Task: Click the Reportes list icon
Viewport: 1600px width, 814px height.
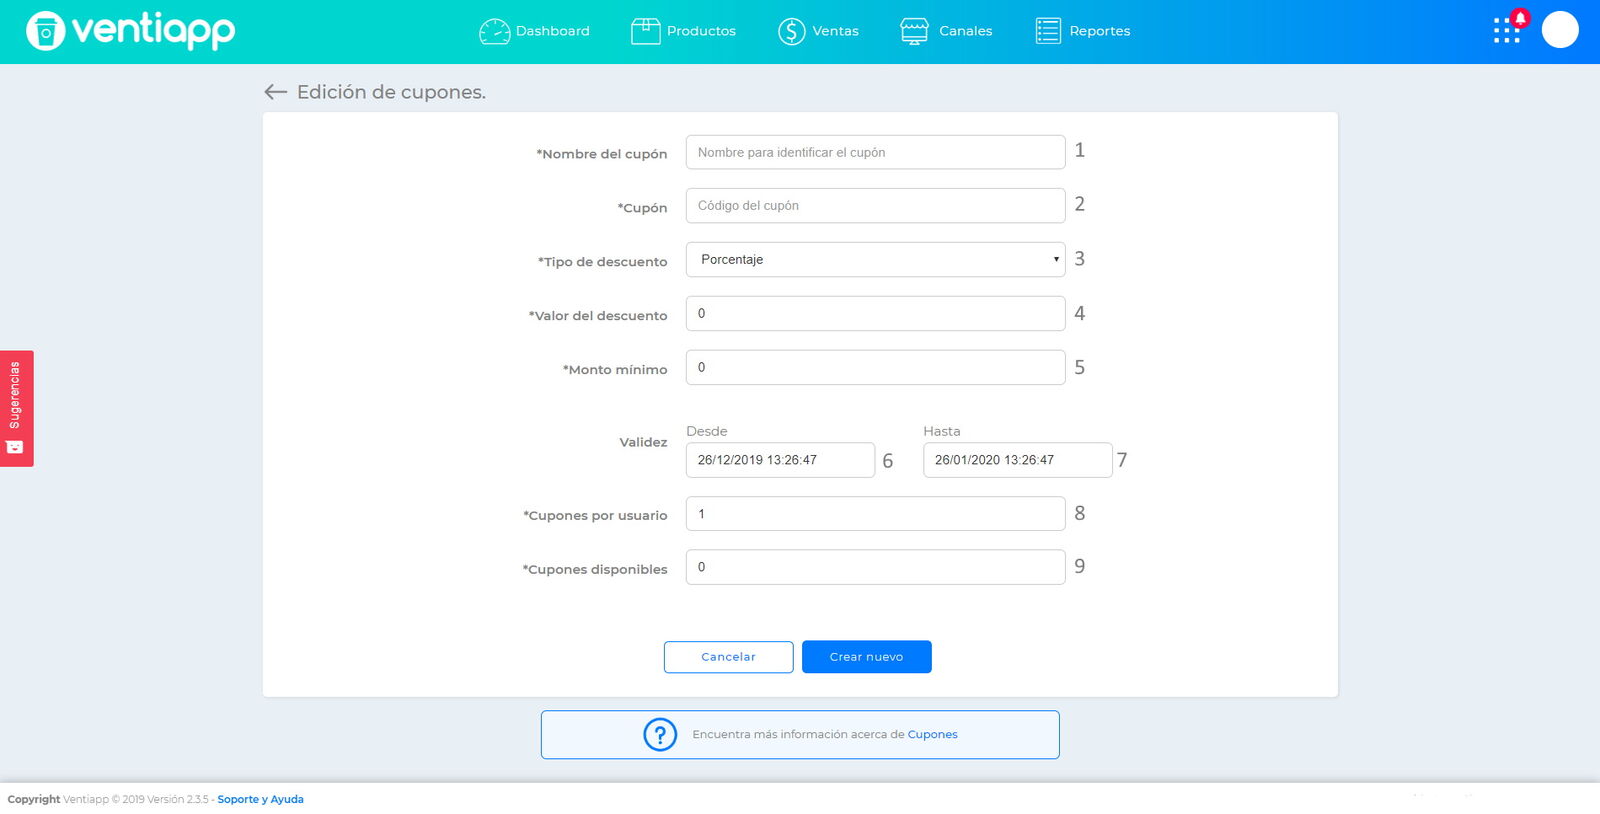Action: (1048, 32)
